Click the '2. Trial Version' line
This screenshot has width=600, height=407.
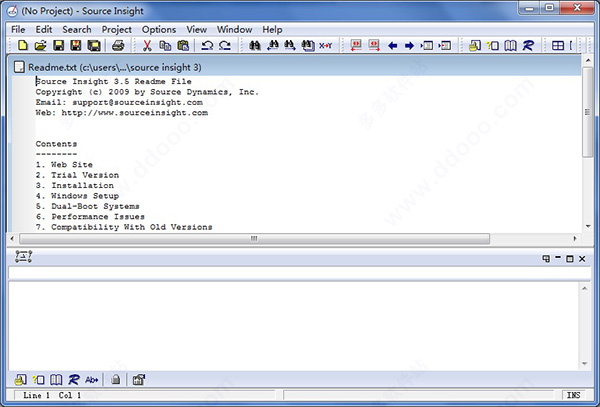tap(77, 175)
